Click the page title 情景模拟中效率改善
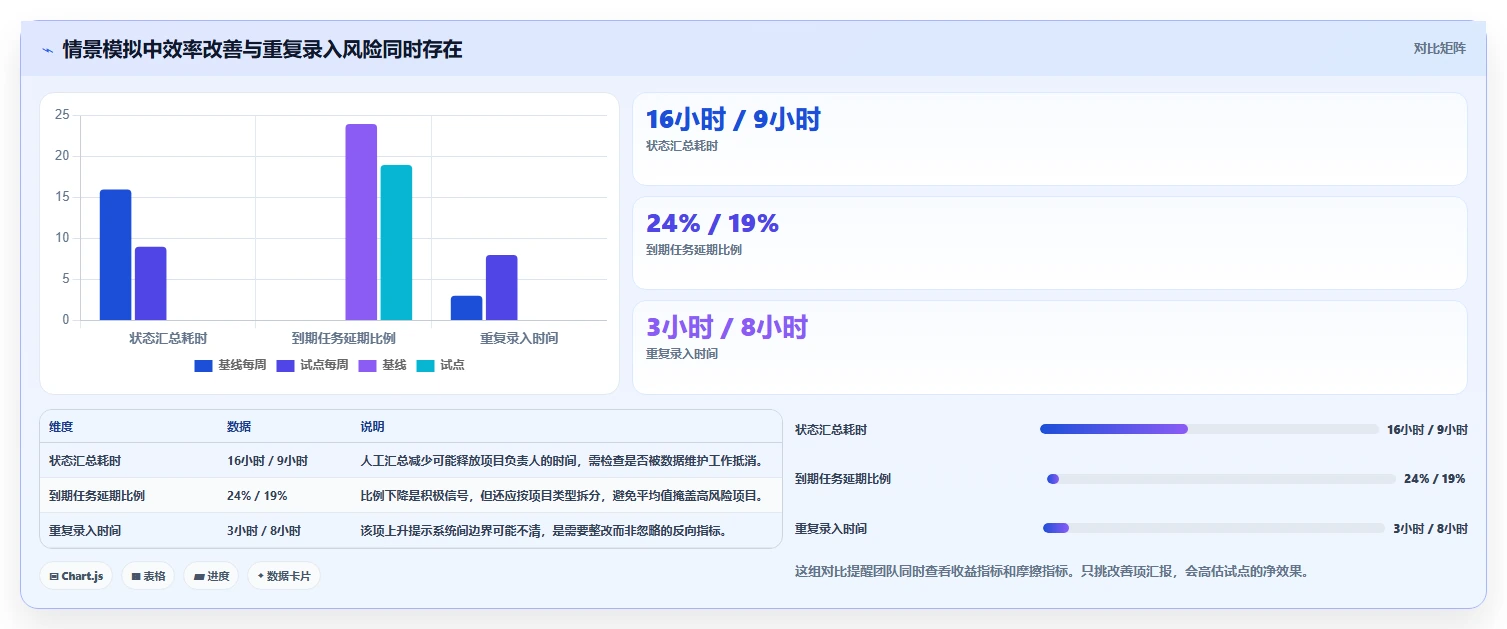This screenshot has height=629, width=1507. click(262, 49)
